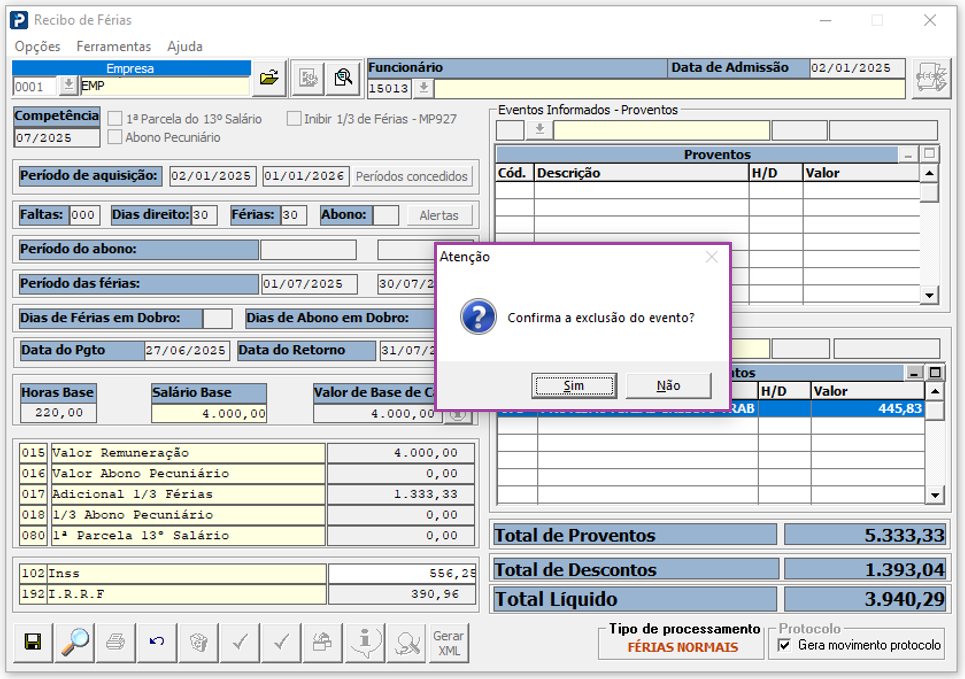The width and height of the screenshot is (965, 679).
Task: Click the Empresa code field 0001
Action: point(35,86)
